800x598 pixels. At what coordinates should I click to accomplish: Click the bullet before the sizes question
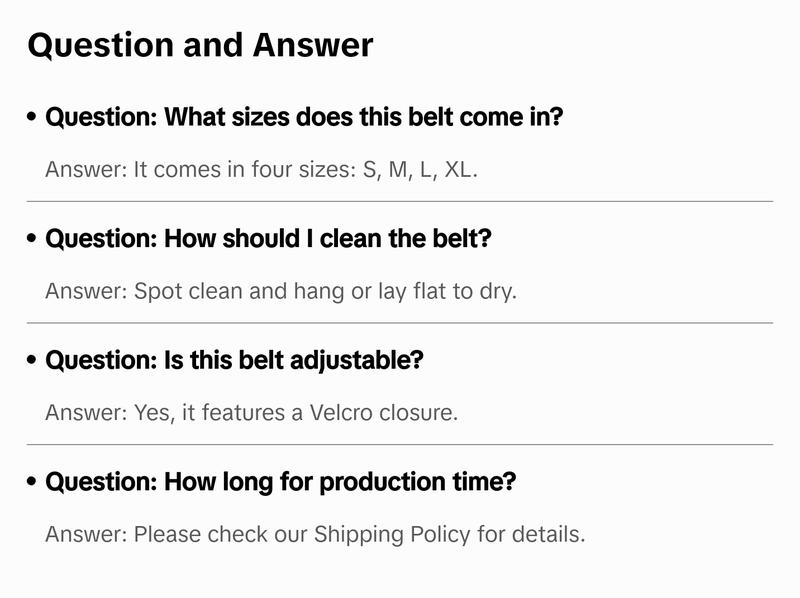33,118
